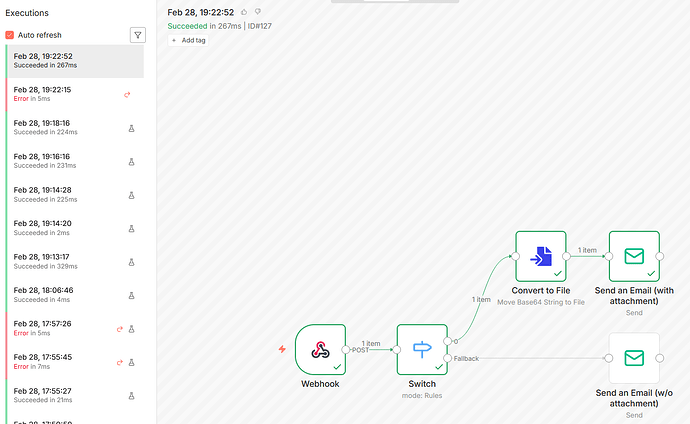Click the Switch node output 0 connector
Viewport: 690px width, 424px height.
point(448,341)
